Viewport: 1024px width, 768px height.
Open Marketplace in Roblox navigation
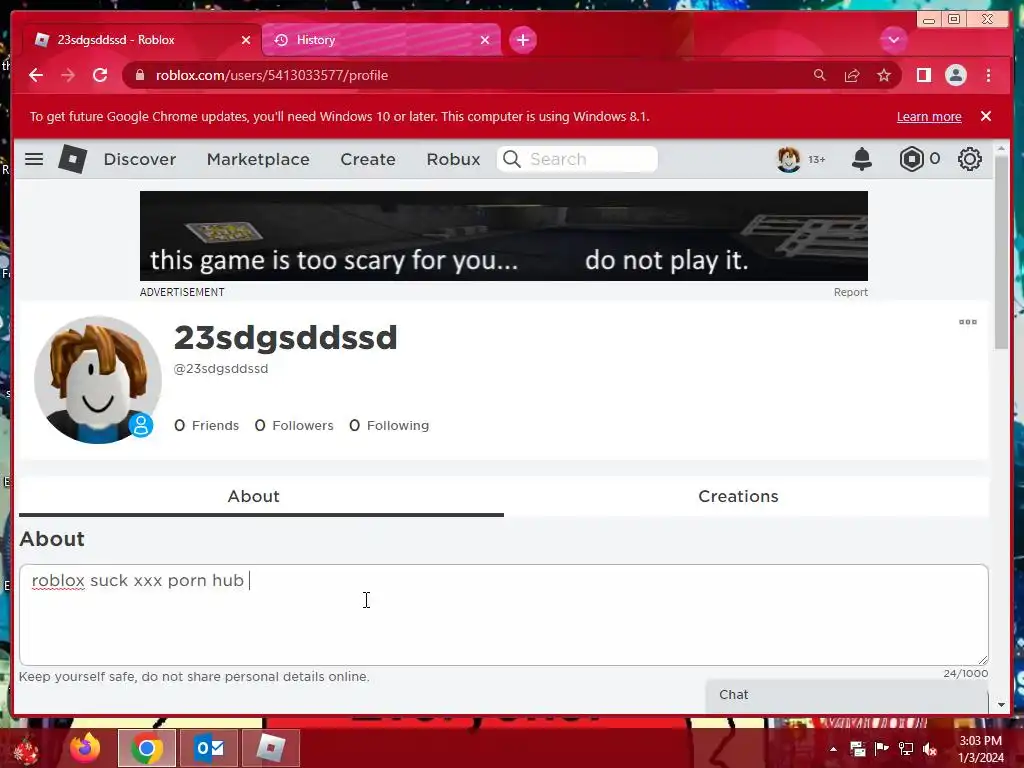tap(258, 159)
